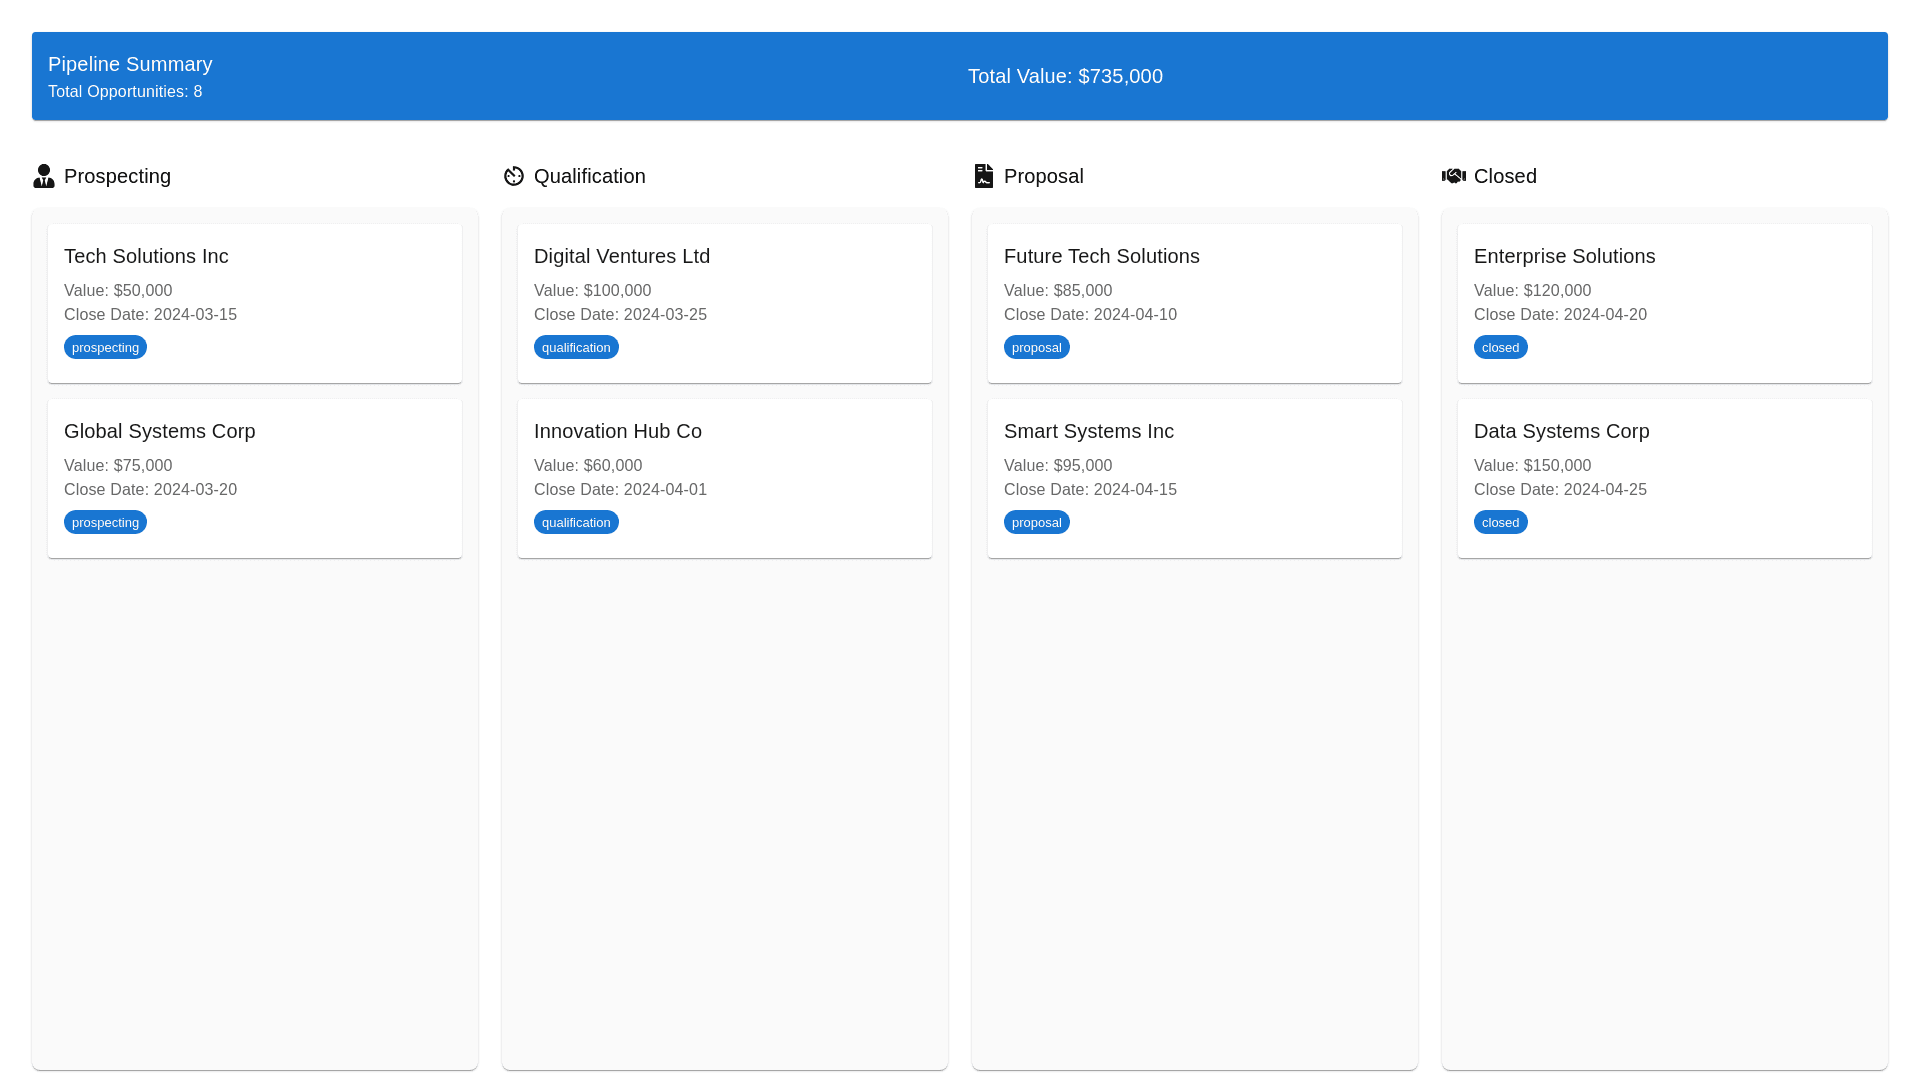This screenshot has height=1080, width=1920.
Task: Click the Closed handshake icon
Action: click(x=1453, y=176)
